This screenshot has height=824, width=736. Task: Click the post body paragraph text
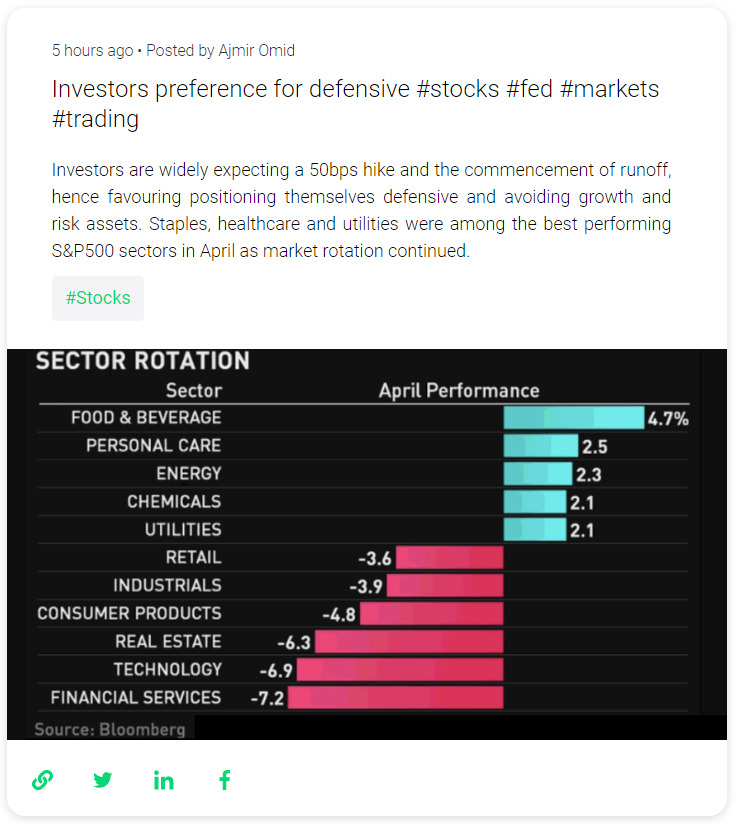(x=361, y=210)
